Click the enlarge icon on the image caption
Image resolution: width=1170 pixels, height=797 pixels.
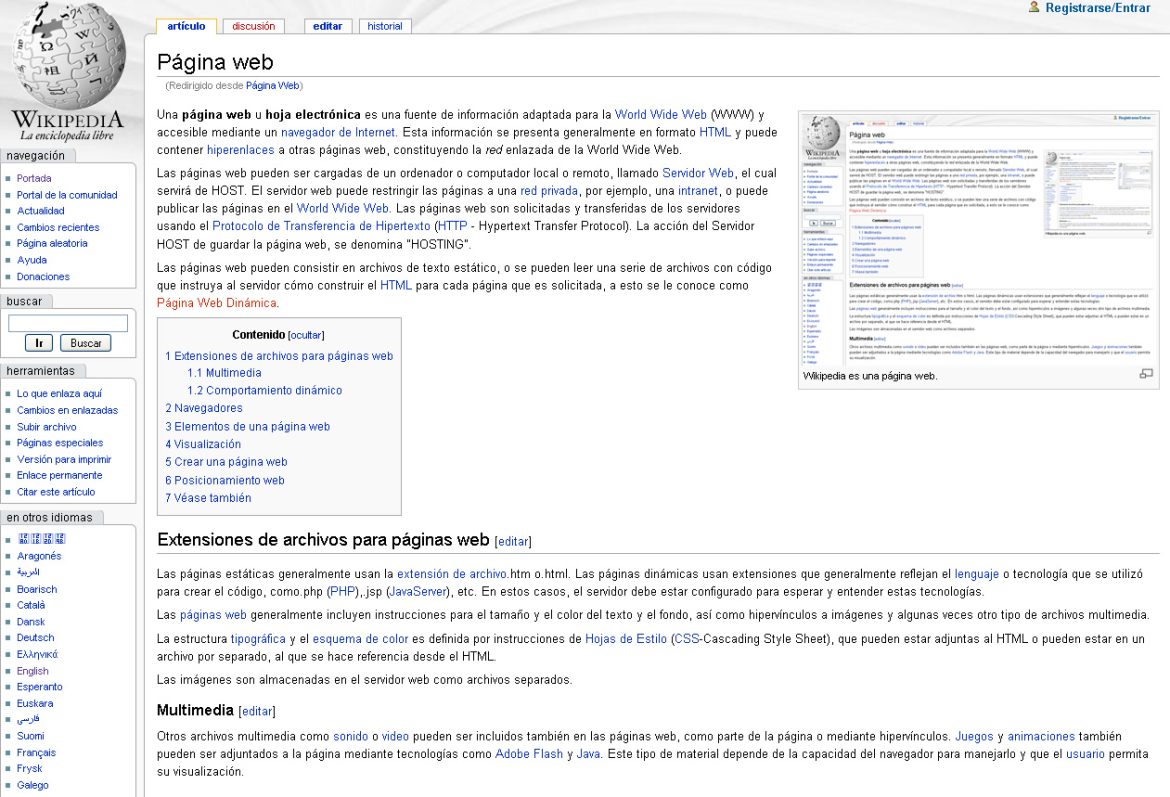pyautogui.click(x=1146, y=371)
